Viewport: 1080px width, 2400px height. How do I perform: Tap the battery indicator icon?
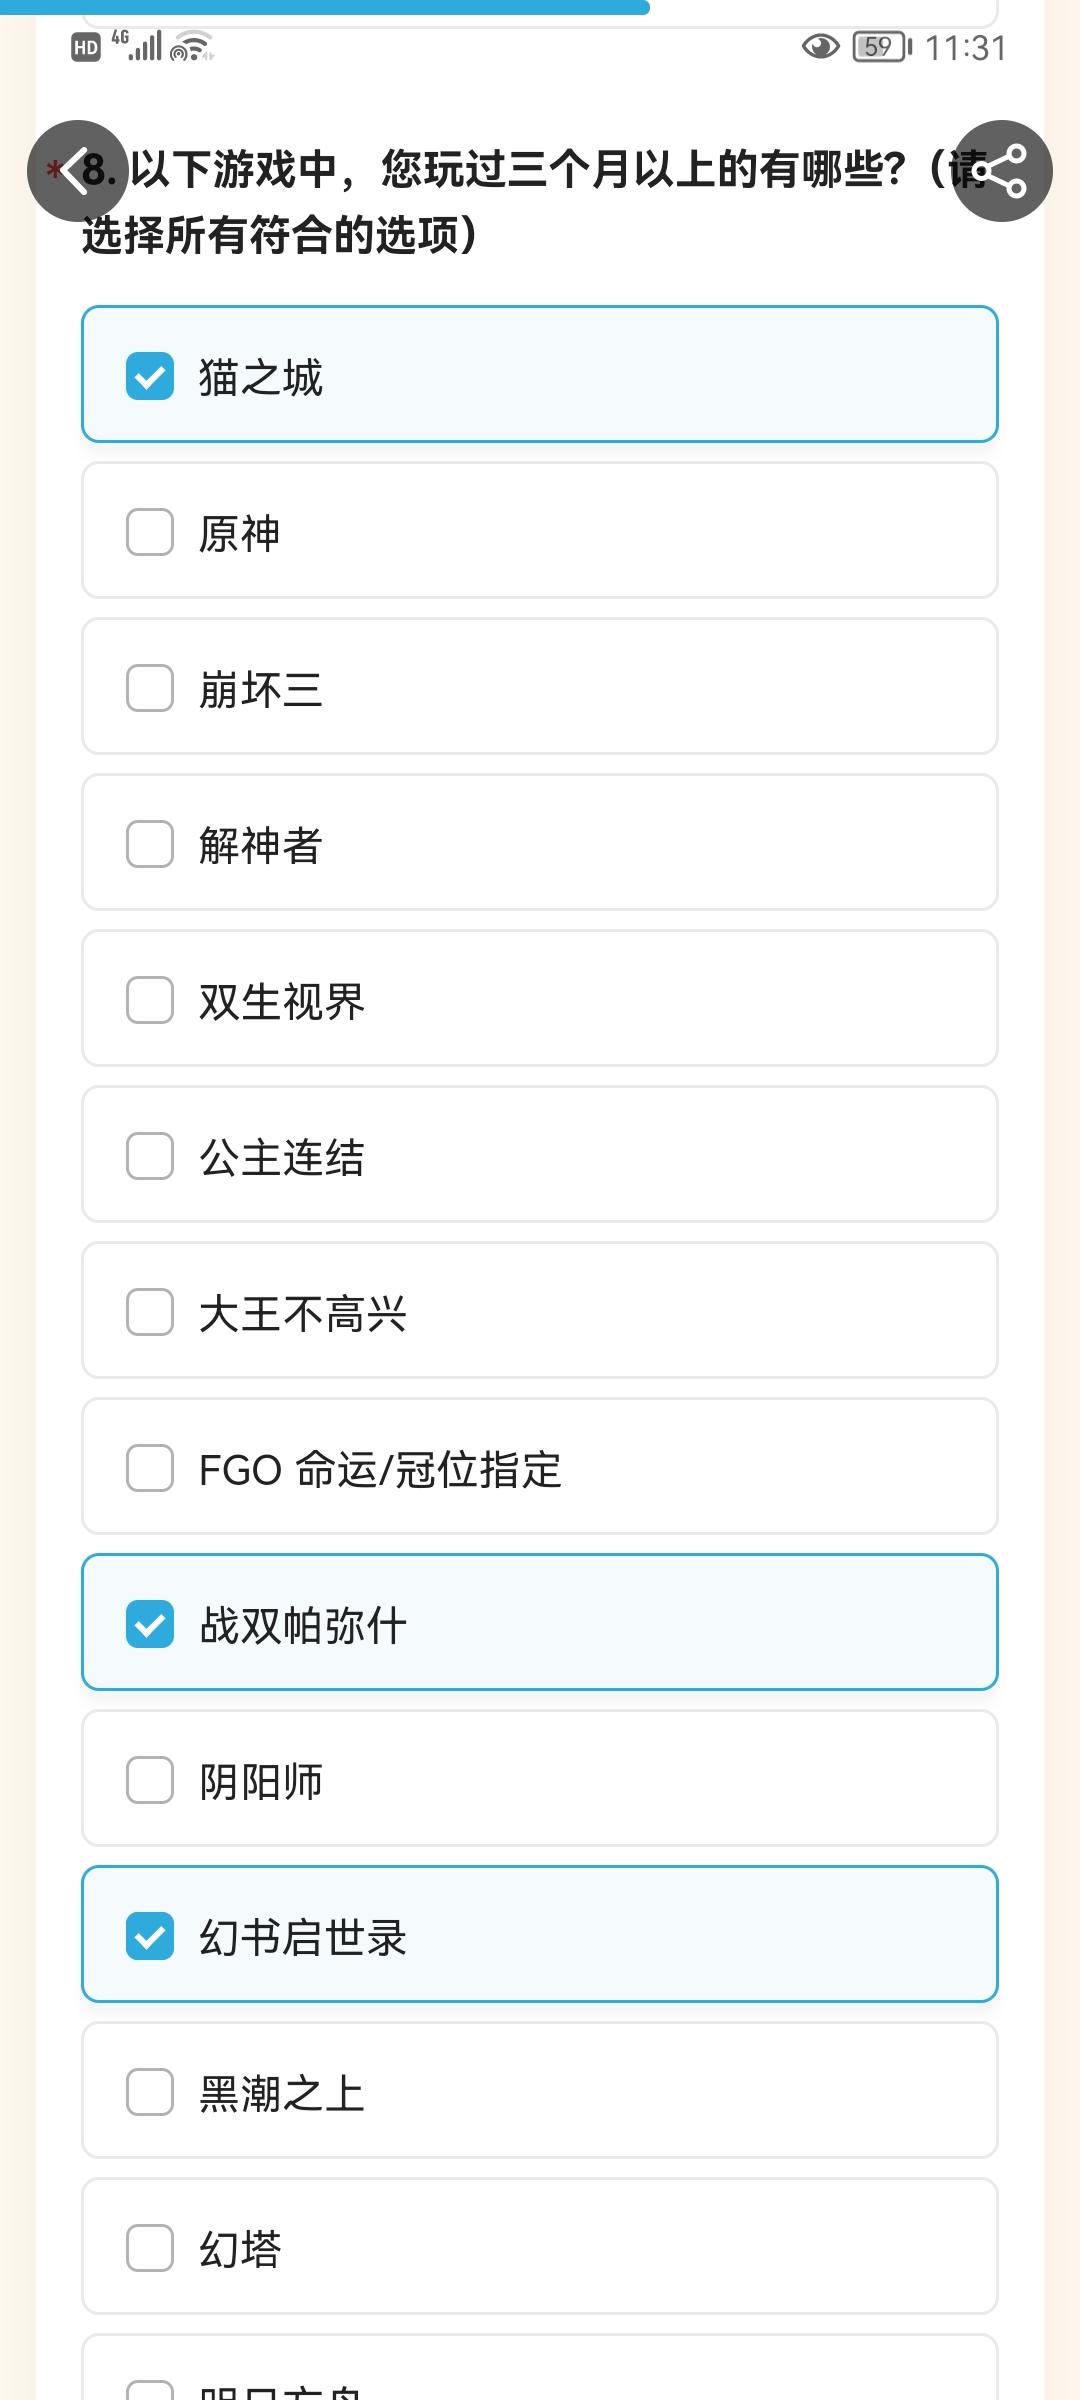[882, 47]
